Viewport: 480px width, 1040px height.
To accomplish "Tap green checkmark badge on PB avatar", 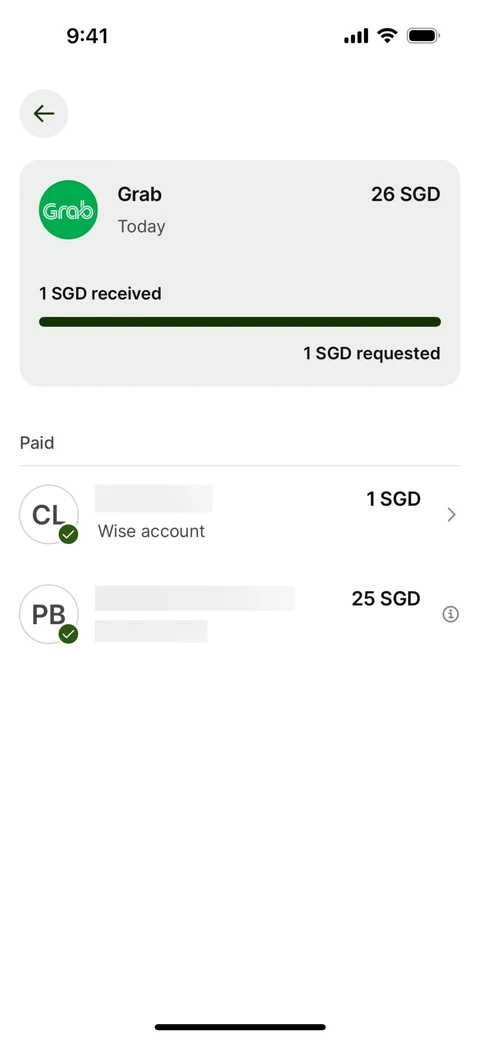I will tap(68, 634).
